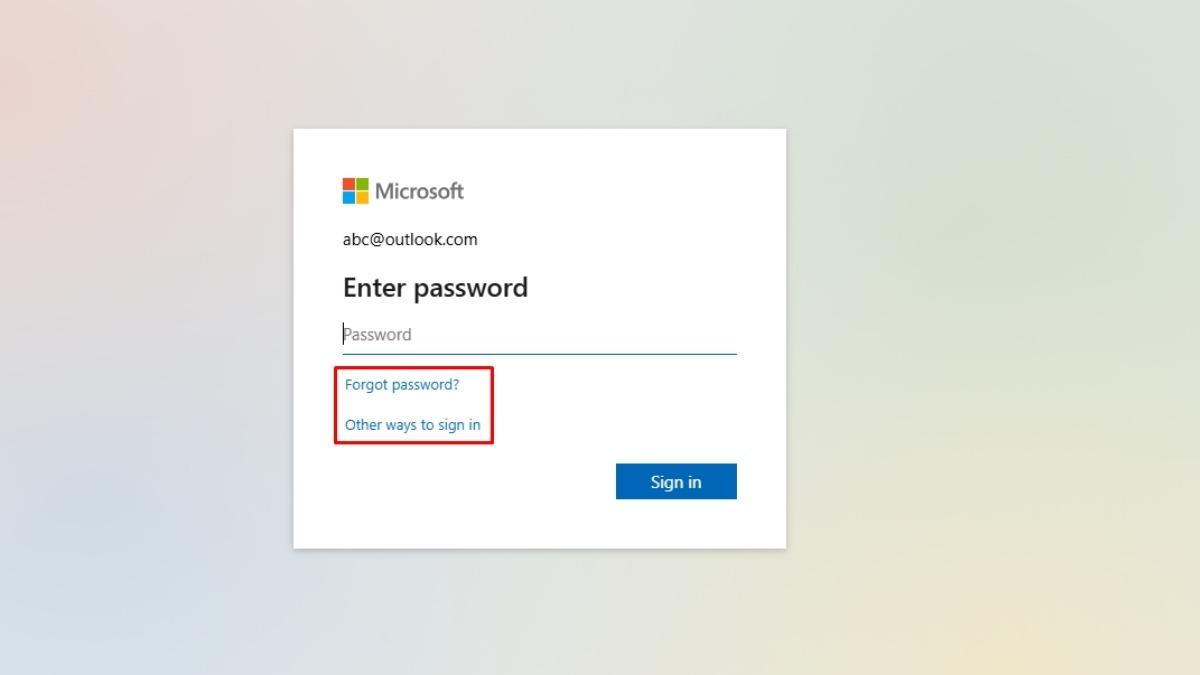Click the blue square in Microsoft logo

pyautogui.click(x=349, y=198)
